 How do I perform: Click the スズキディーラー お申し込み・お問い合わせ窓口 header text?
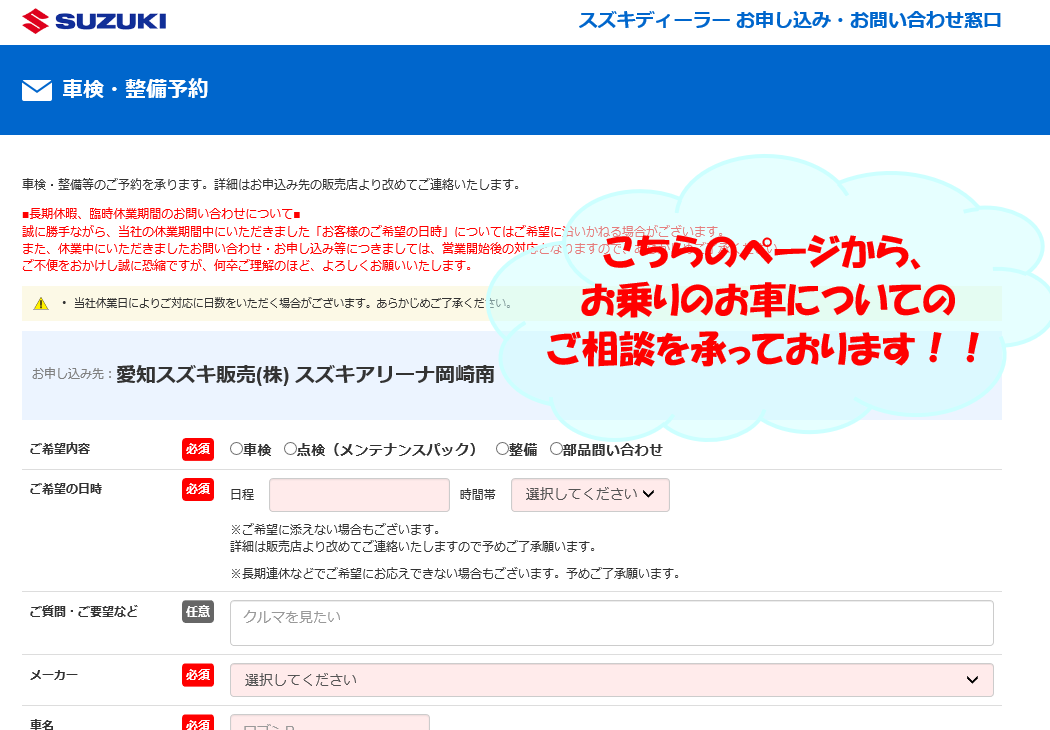click(x=790, y=21)
